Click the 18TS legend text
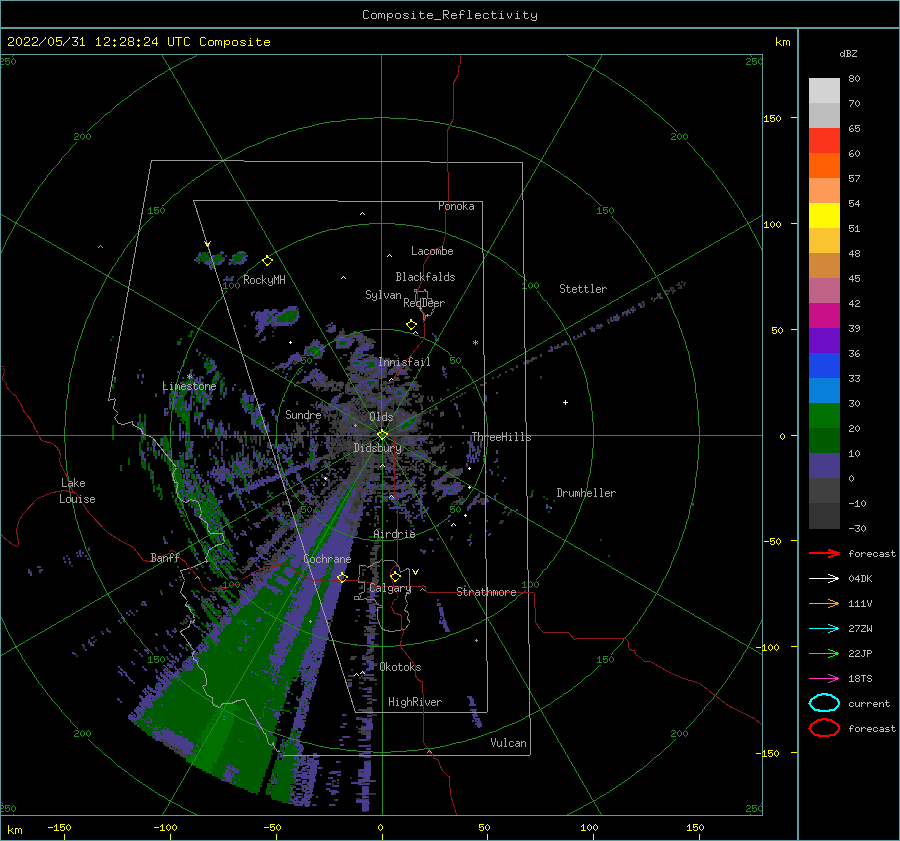Viewport: 900px width, 841px height. (x=860, y=679)
